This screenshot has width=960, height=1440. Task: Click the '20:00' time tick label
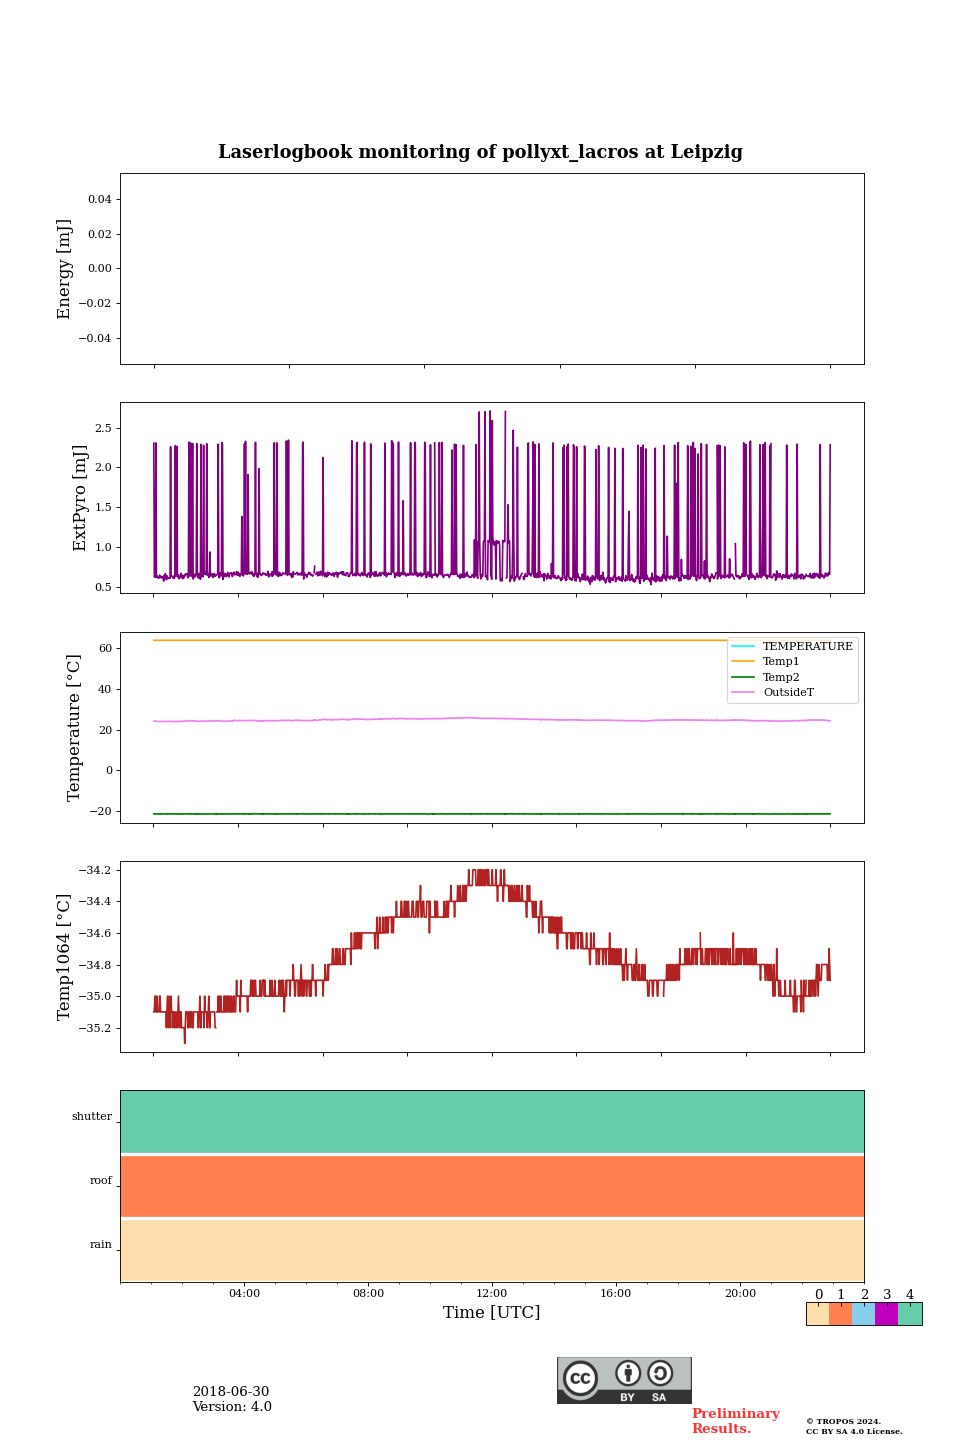pos(740,1293)
